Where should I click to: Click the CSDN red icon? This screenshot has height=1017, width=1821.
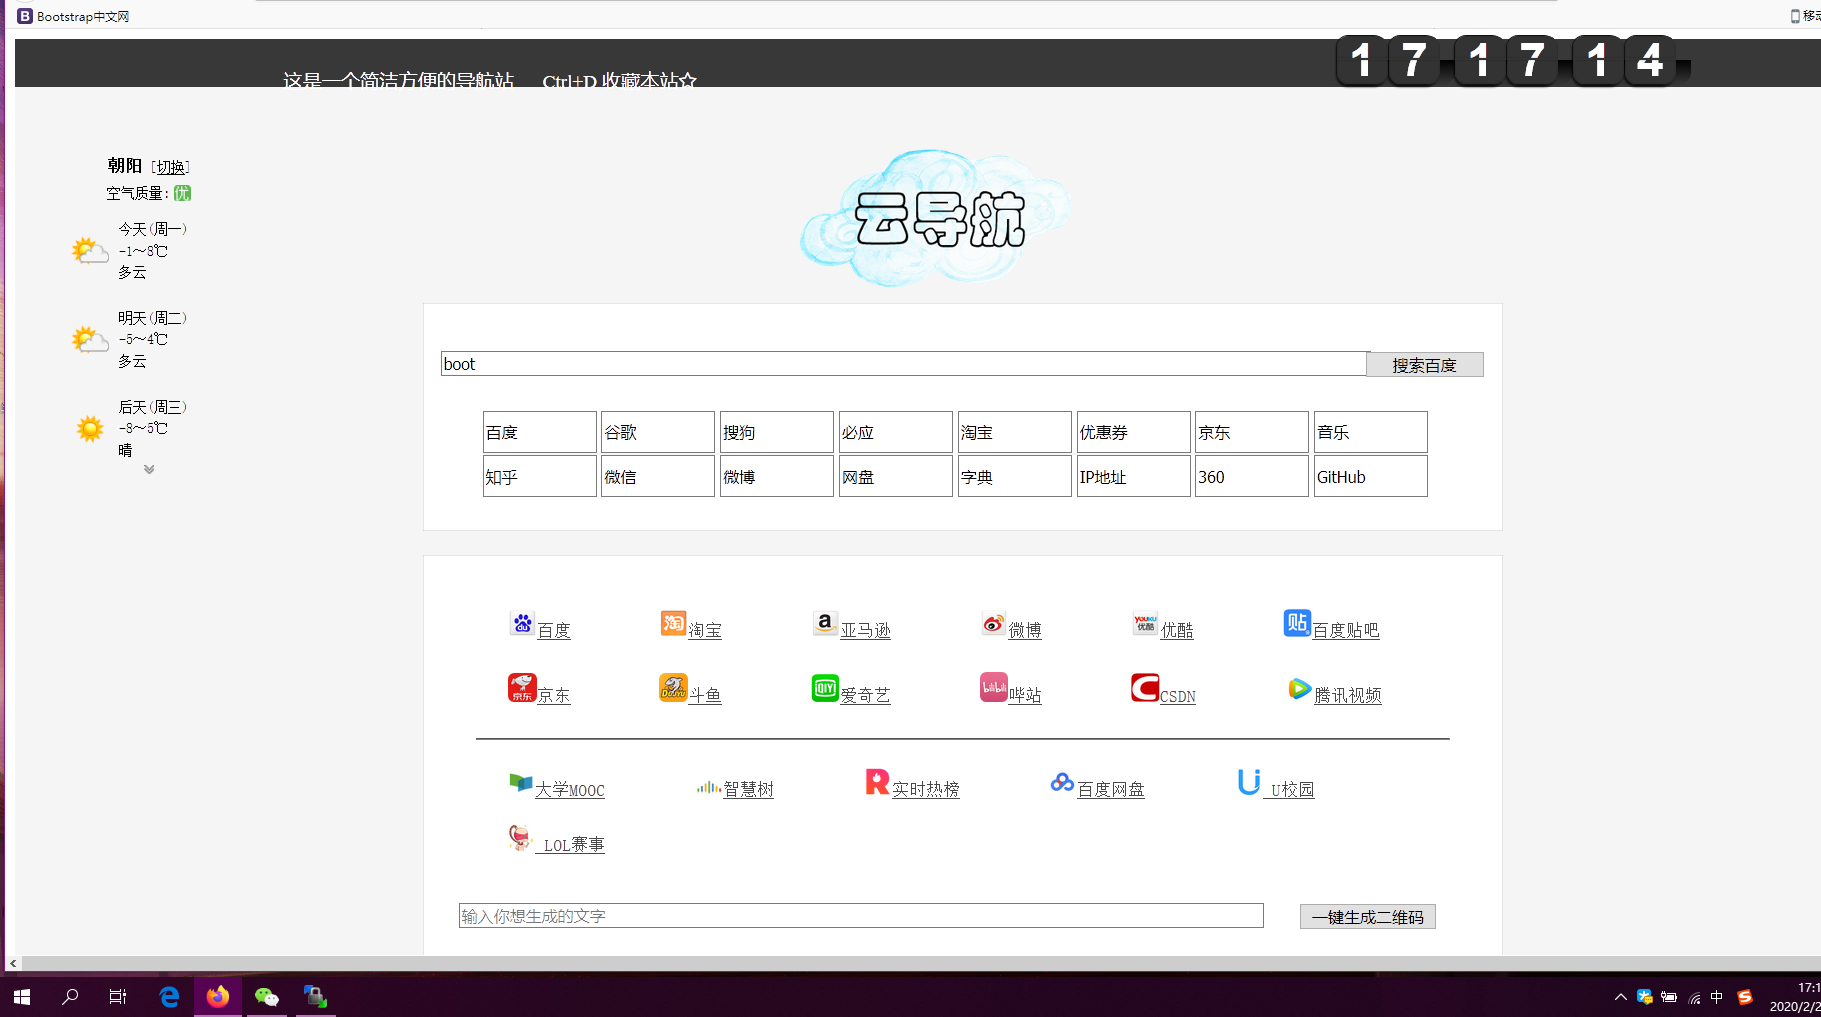tap(1145, 687)
